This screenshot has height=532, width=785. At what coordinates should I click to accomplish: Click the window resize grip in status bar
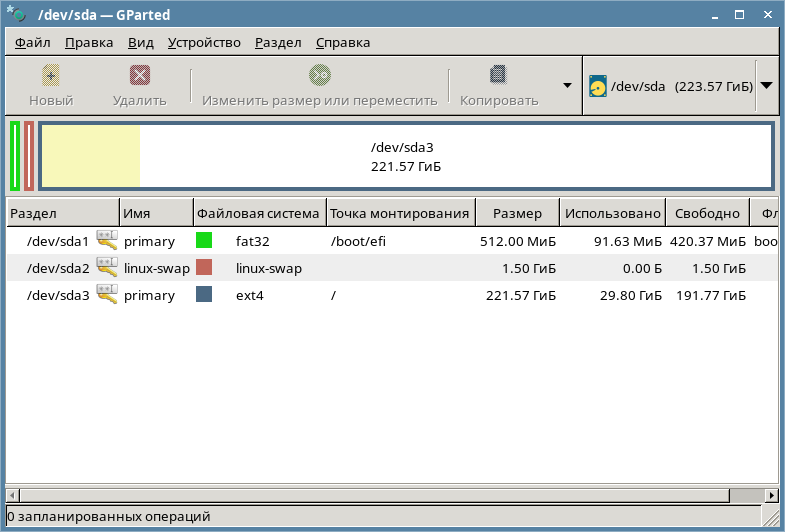pos(770,516)
